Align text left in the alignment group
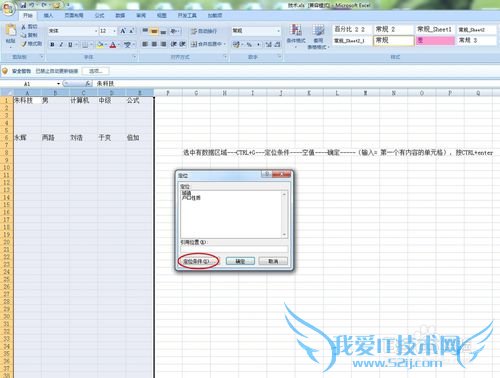500x378 pixels. (x=145, y=44)
